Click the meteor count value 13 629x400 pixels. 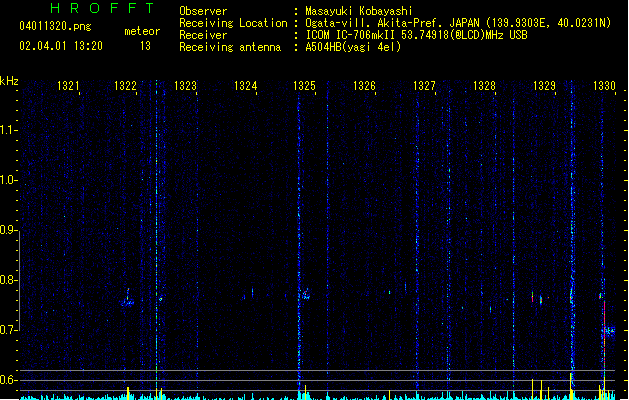tap(145, 46)
